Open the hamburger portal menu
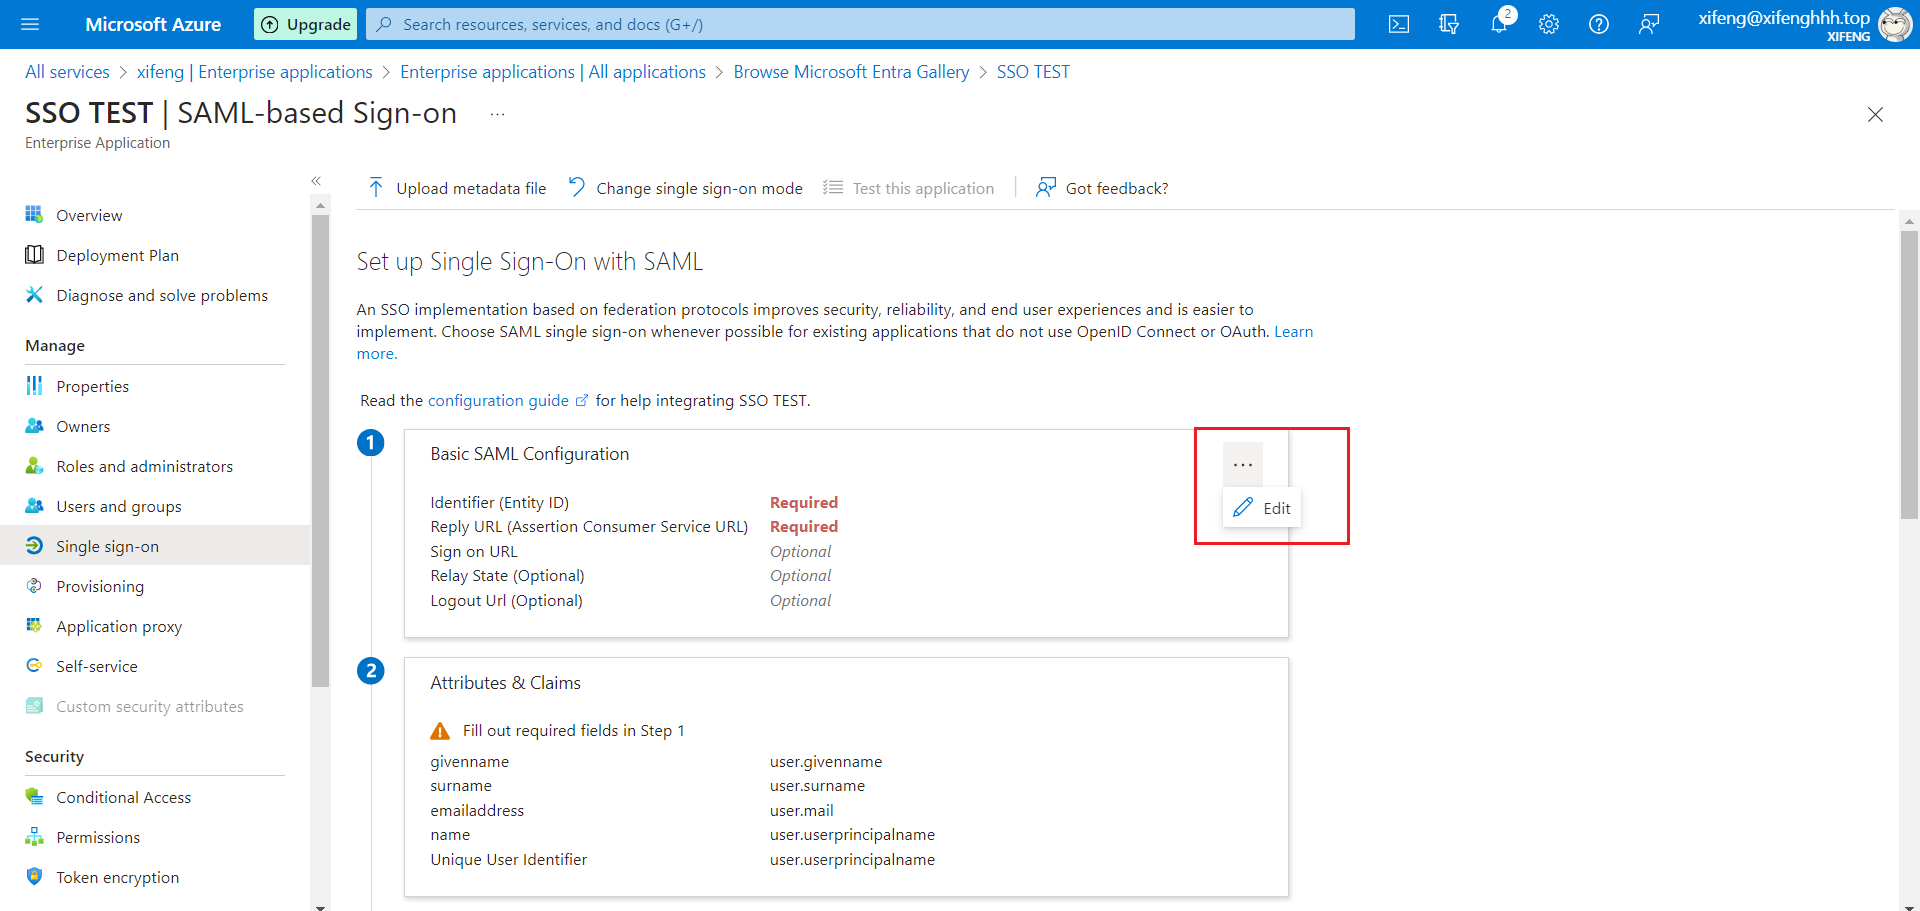 (x=30, y=24)
